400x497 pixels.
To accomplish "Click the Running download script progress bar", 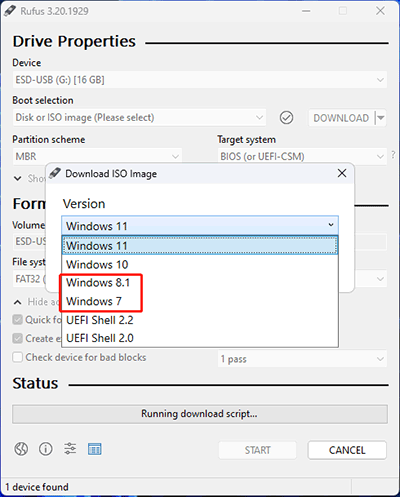I will [x=200, y=414].
